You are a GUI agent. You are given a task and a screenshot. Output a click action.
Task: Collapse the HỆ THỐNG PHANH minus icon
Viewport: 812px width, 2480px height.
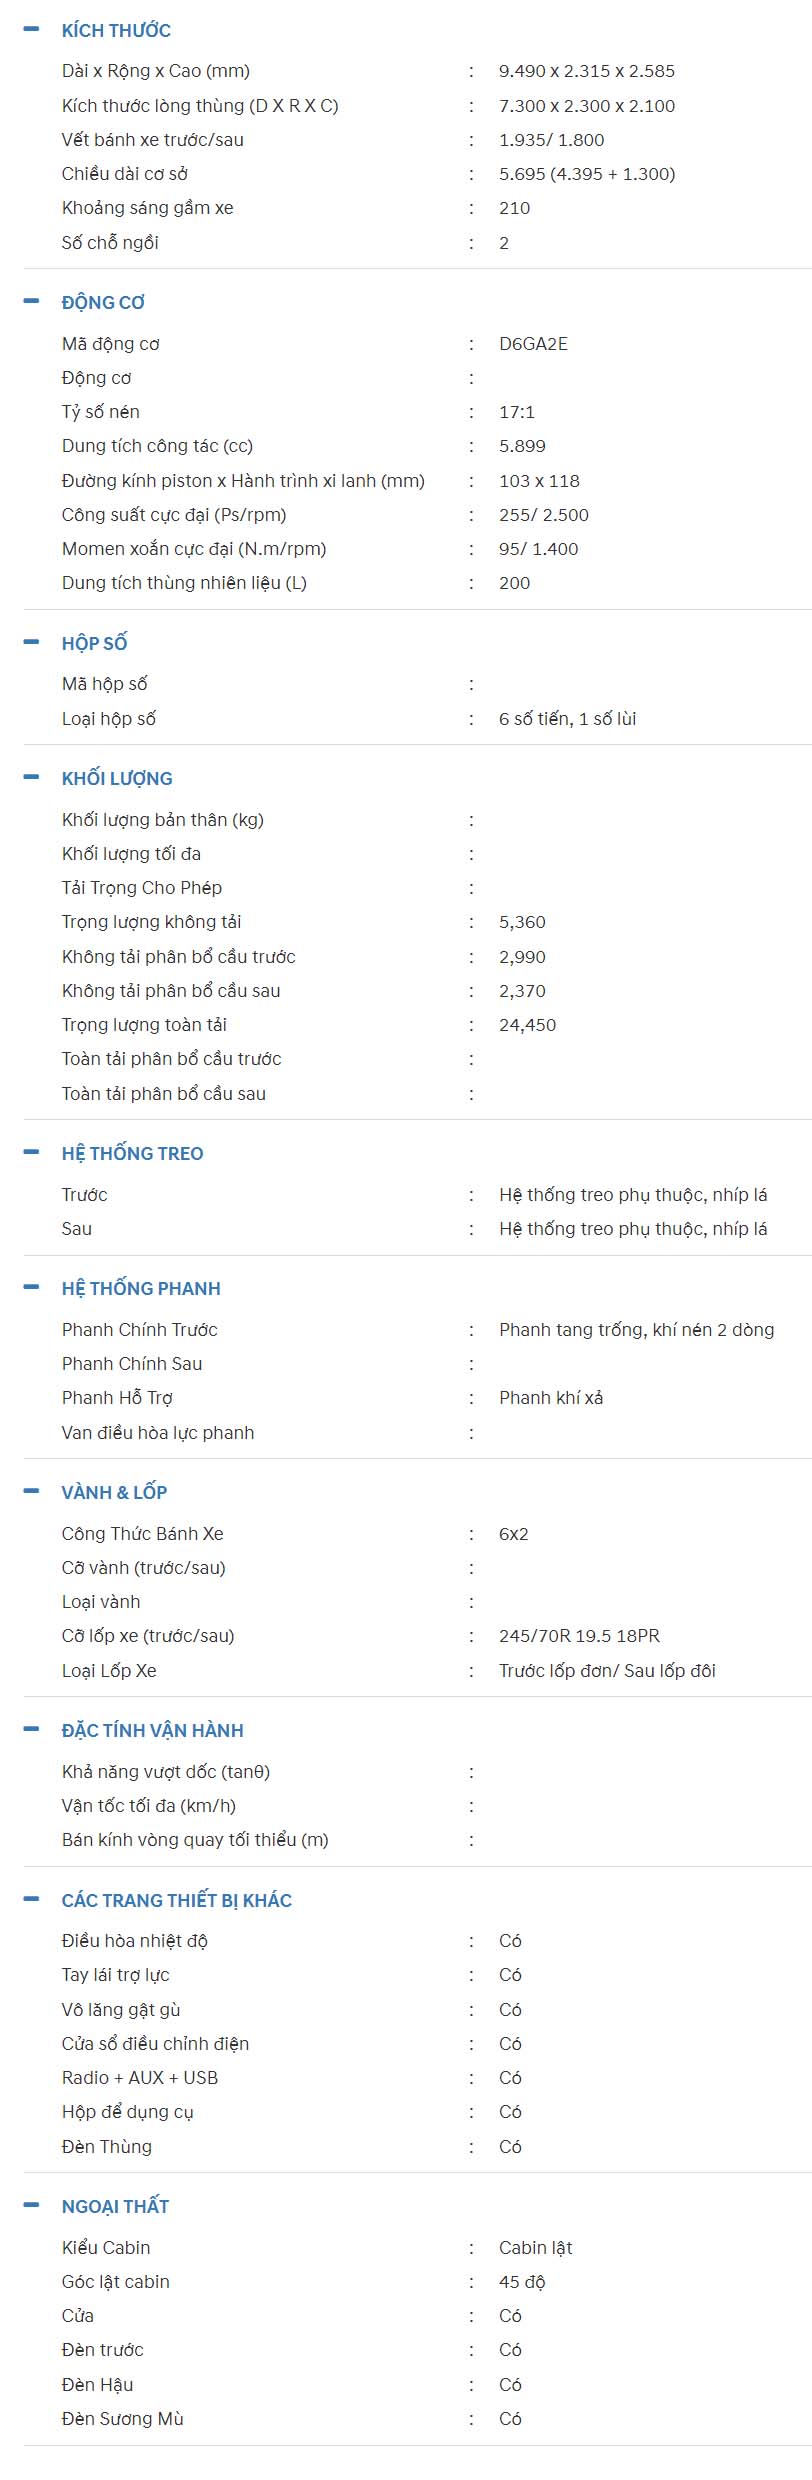(31, 1287)
